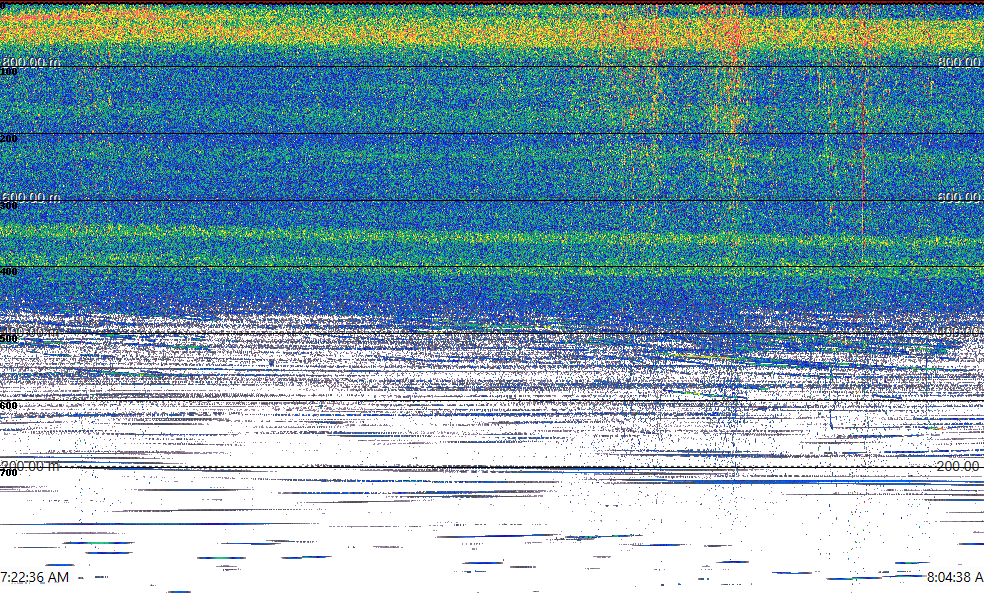Viewport: 984px width, 594px height.
Task: Click the "800.00 m" label on the left
Action: tap(30, 62)
